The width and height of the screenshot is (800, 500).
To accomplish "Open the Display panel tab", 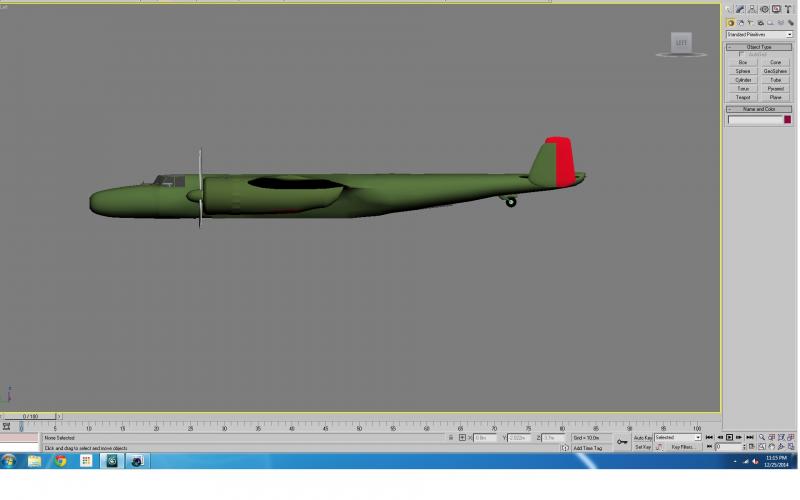I will tap(776, 9).
